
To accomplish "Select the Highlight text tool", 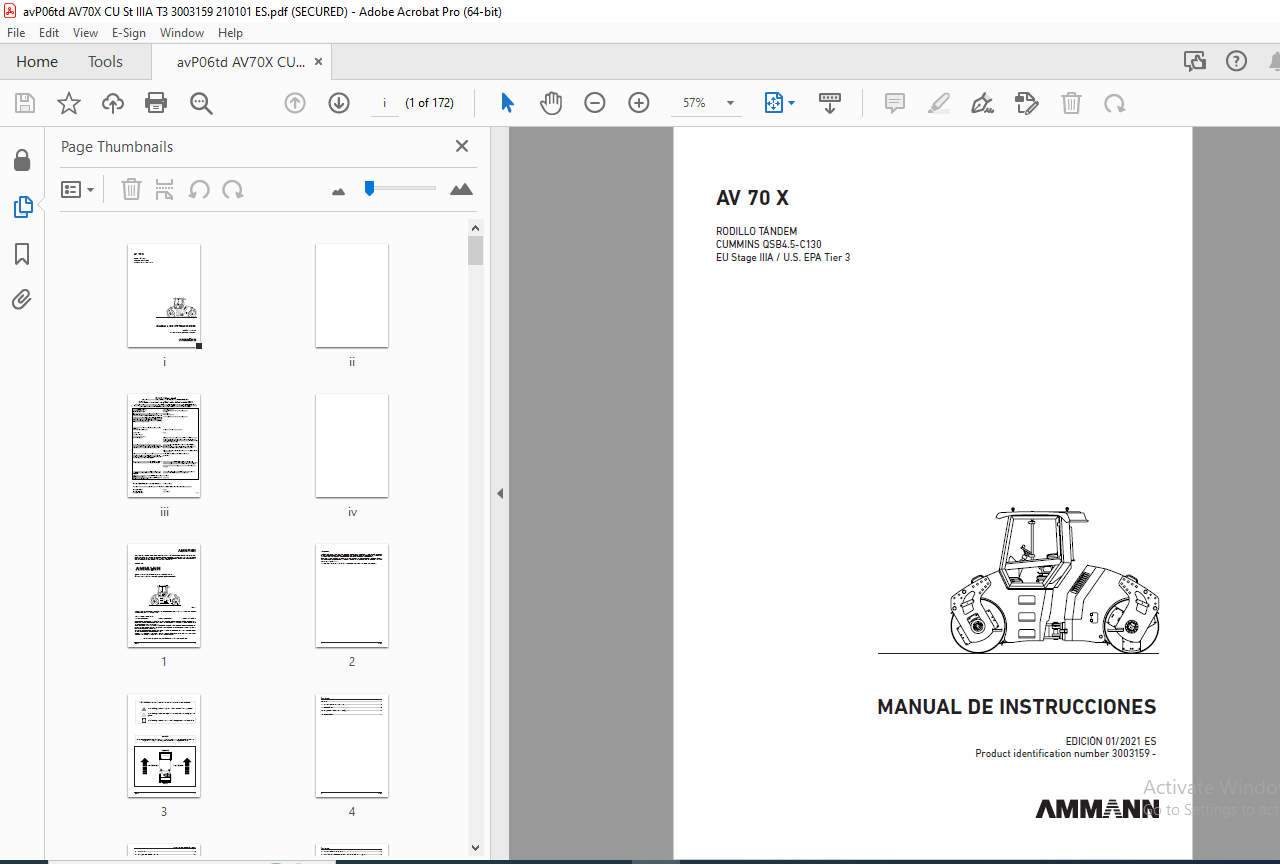I will (939, 103).
